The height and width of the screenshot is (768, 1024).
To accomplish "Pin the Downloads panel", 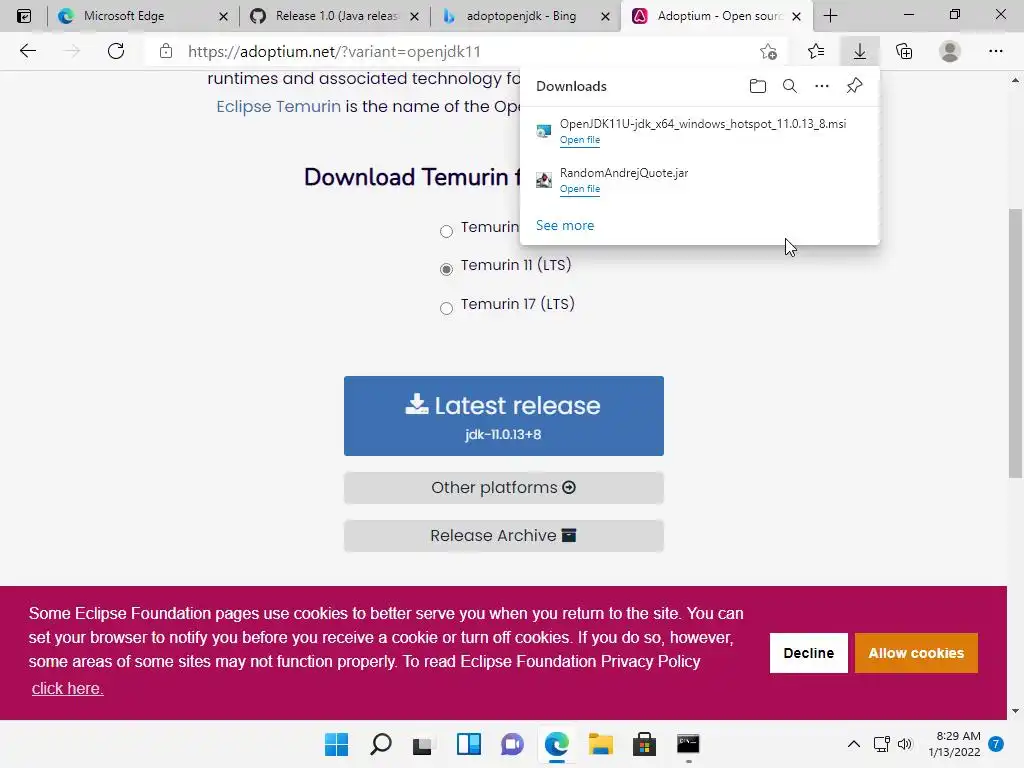I will click(854, 86).
